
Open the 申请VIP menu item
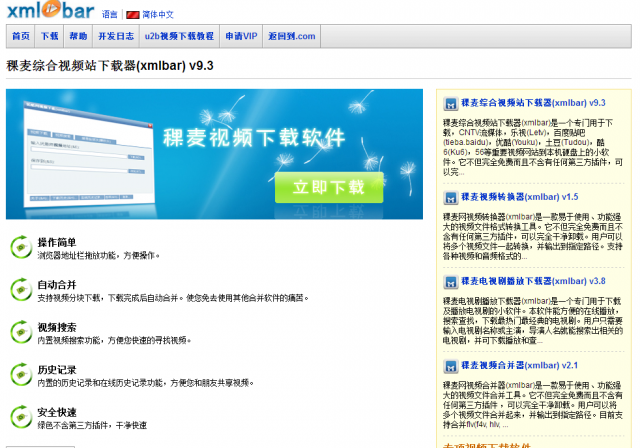[241, 36]
